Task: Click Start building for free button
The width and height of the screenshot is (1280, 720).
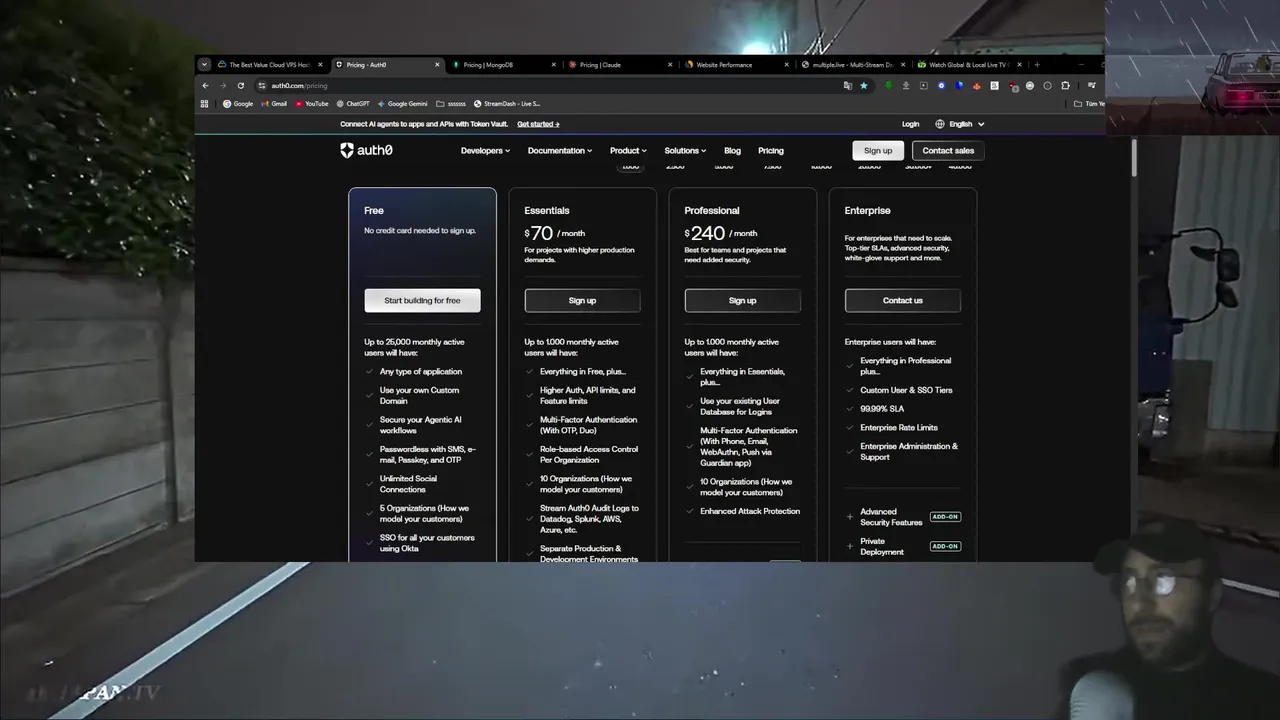Action: pos(422,301)
